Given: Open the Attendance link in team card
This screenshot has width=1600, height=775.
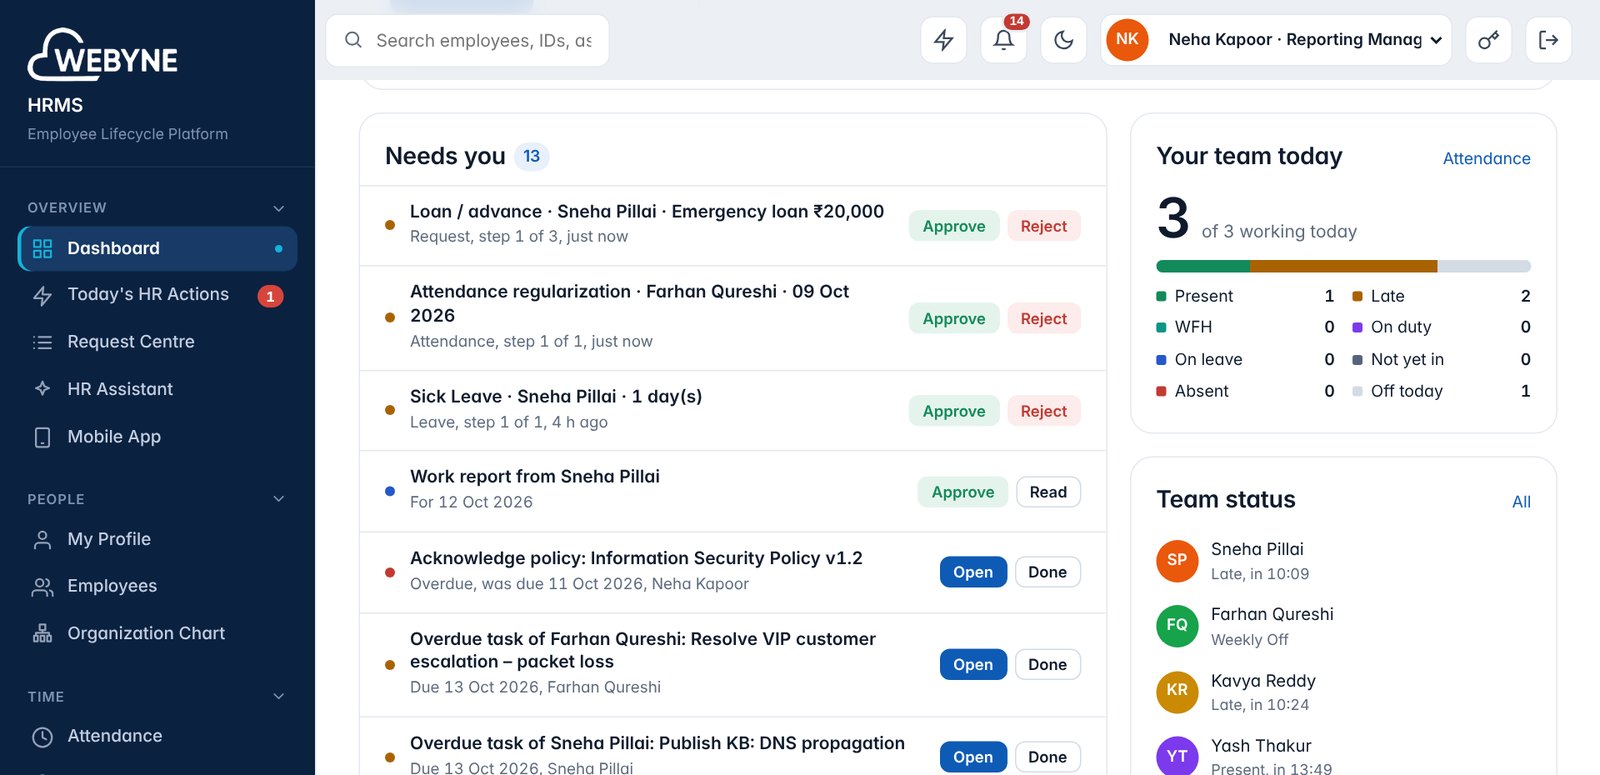Looking at the screenshot, I should pyautogui.click(x=1486, y=158).
